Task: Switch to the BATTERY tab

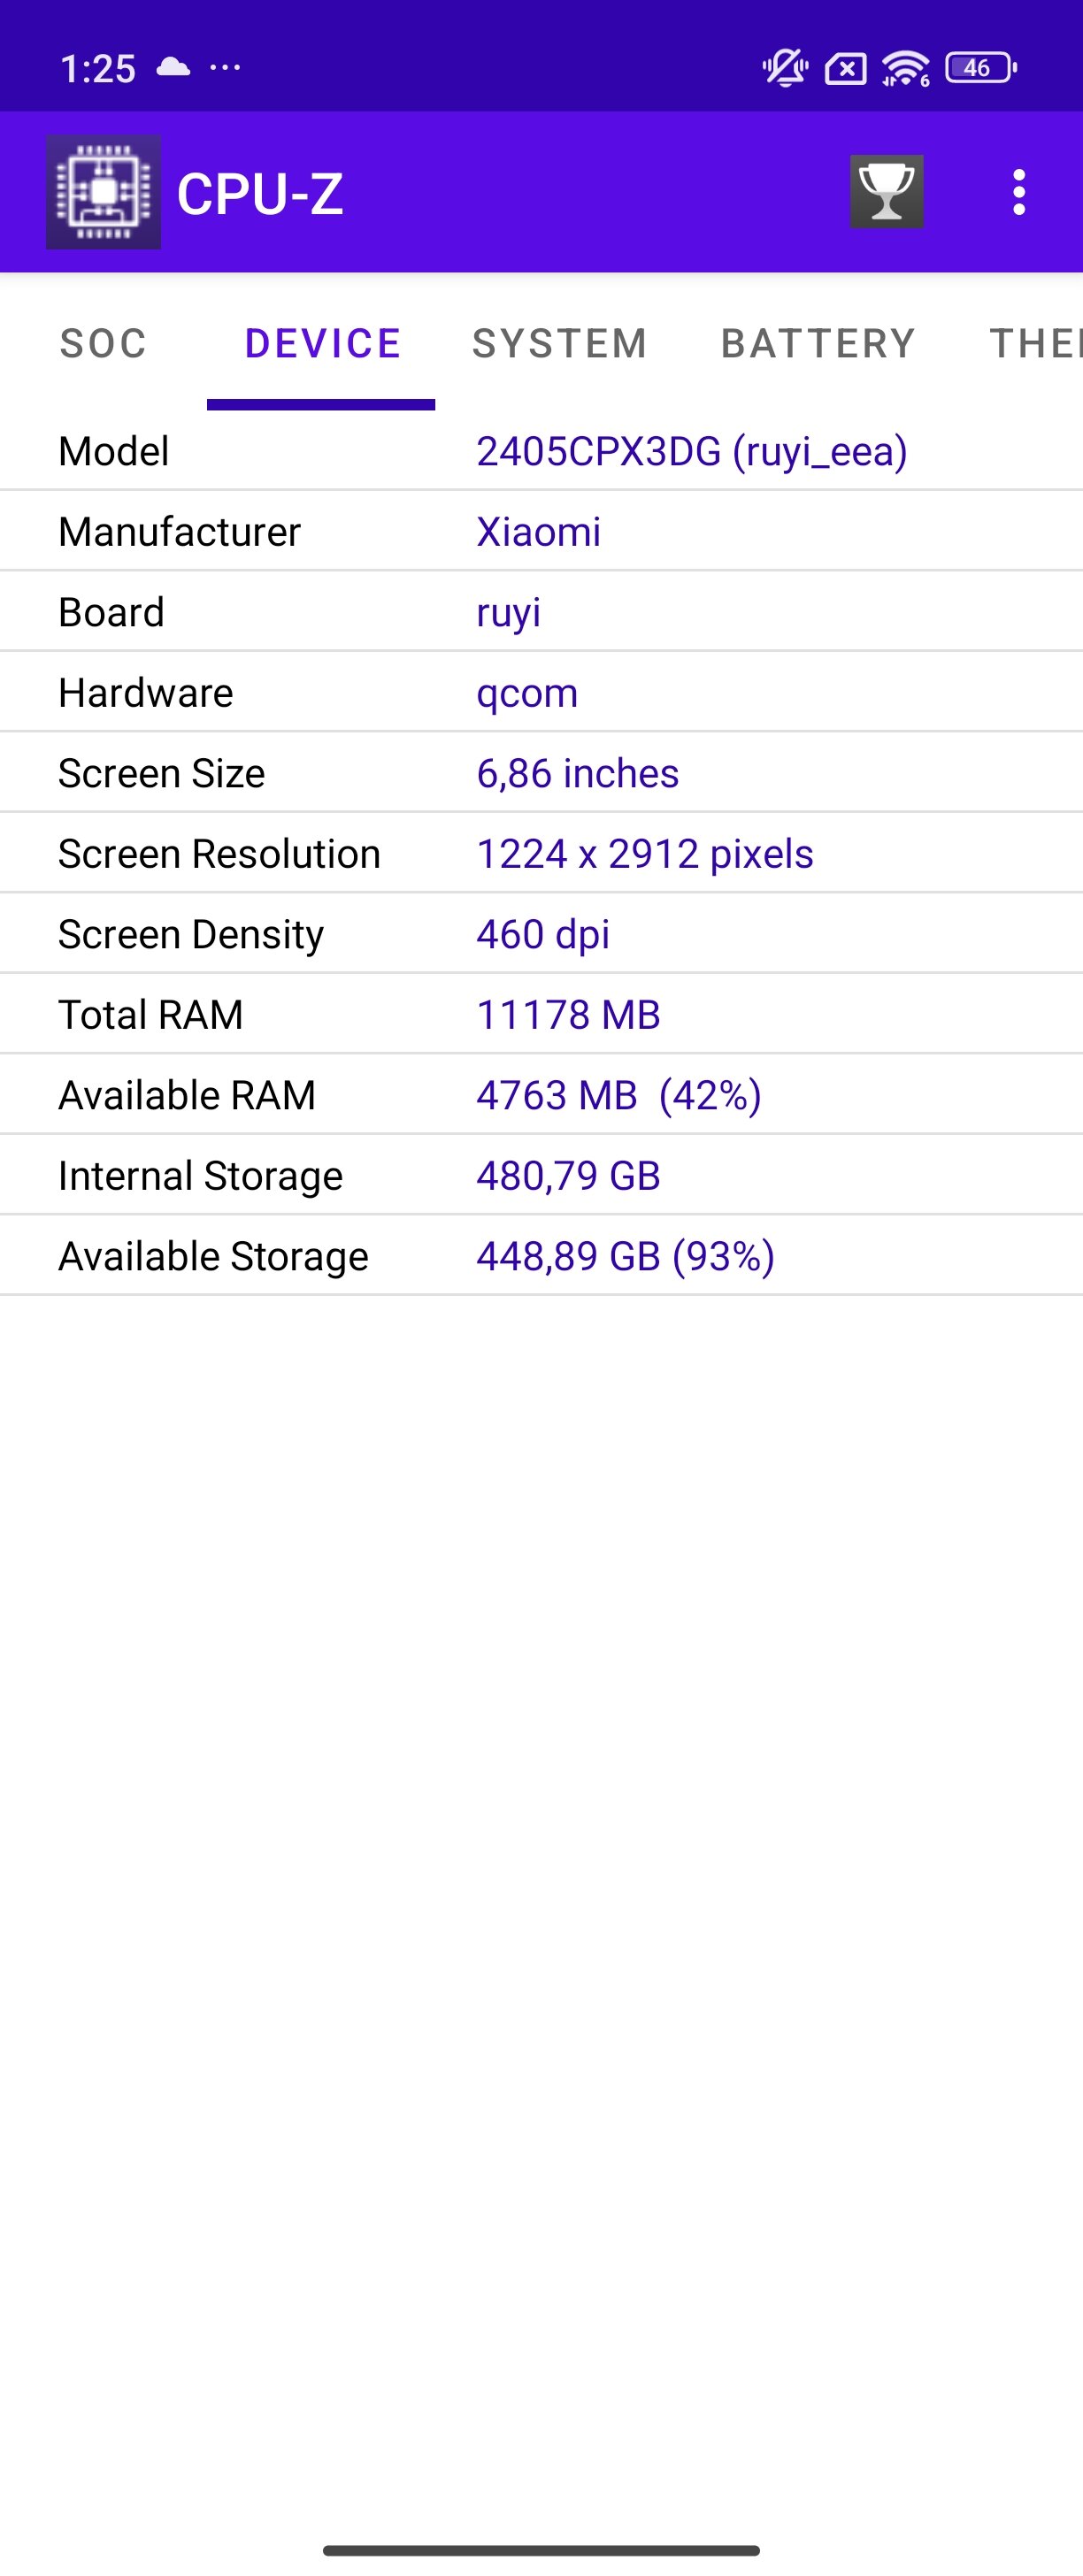Action: click(x=818, y=343)
